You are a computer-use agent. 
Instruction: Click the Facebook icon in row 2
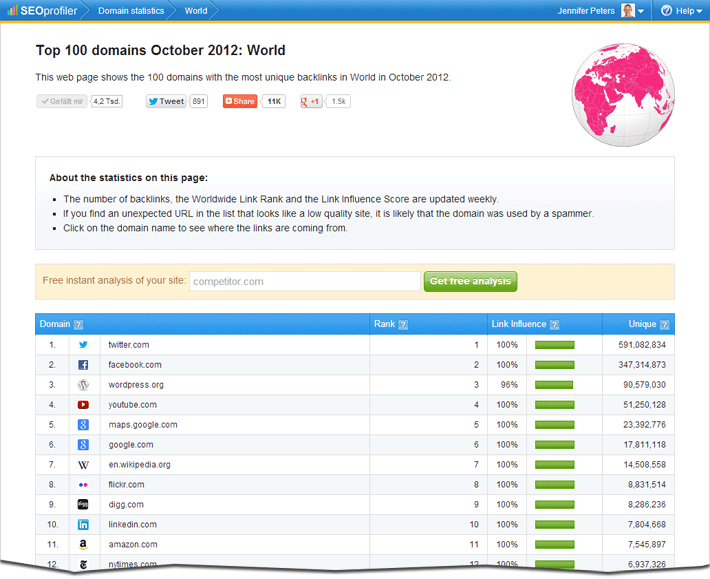(x=83, y=365)
